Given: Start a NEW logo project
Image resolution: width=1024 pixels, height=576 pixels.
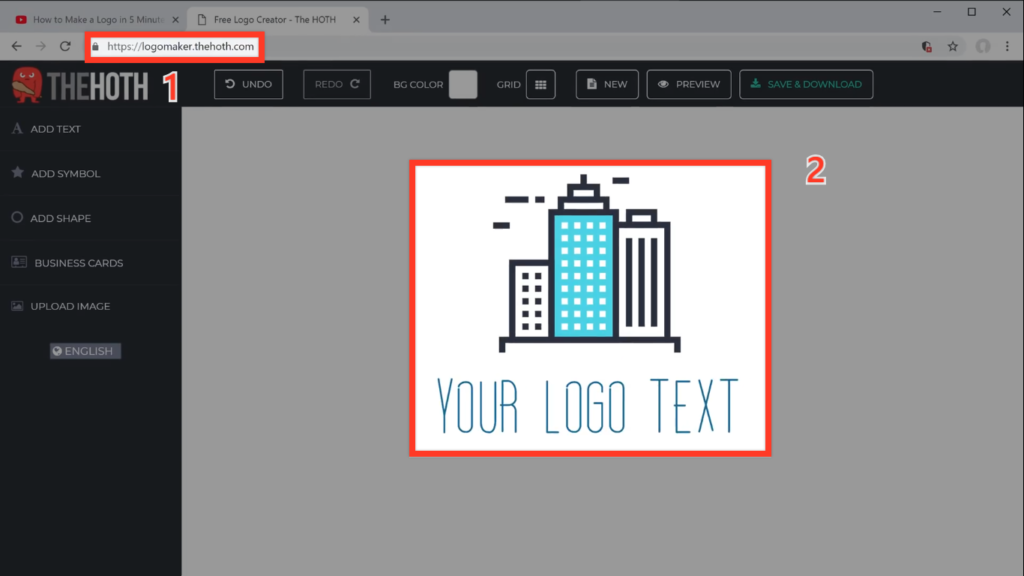Looking at the screenshot, I should click(606, 84).
